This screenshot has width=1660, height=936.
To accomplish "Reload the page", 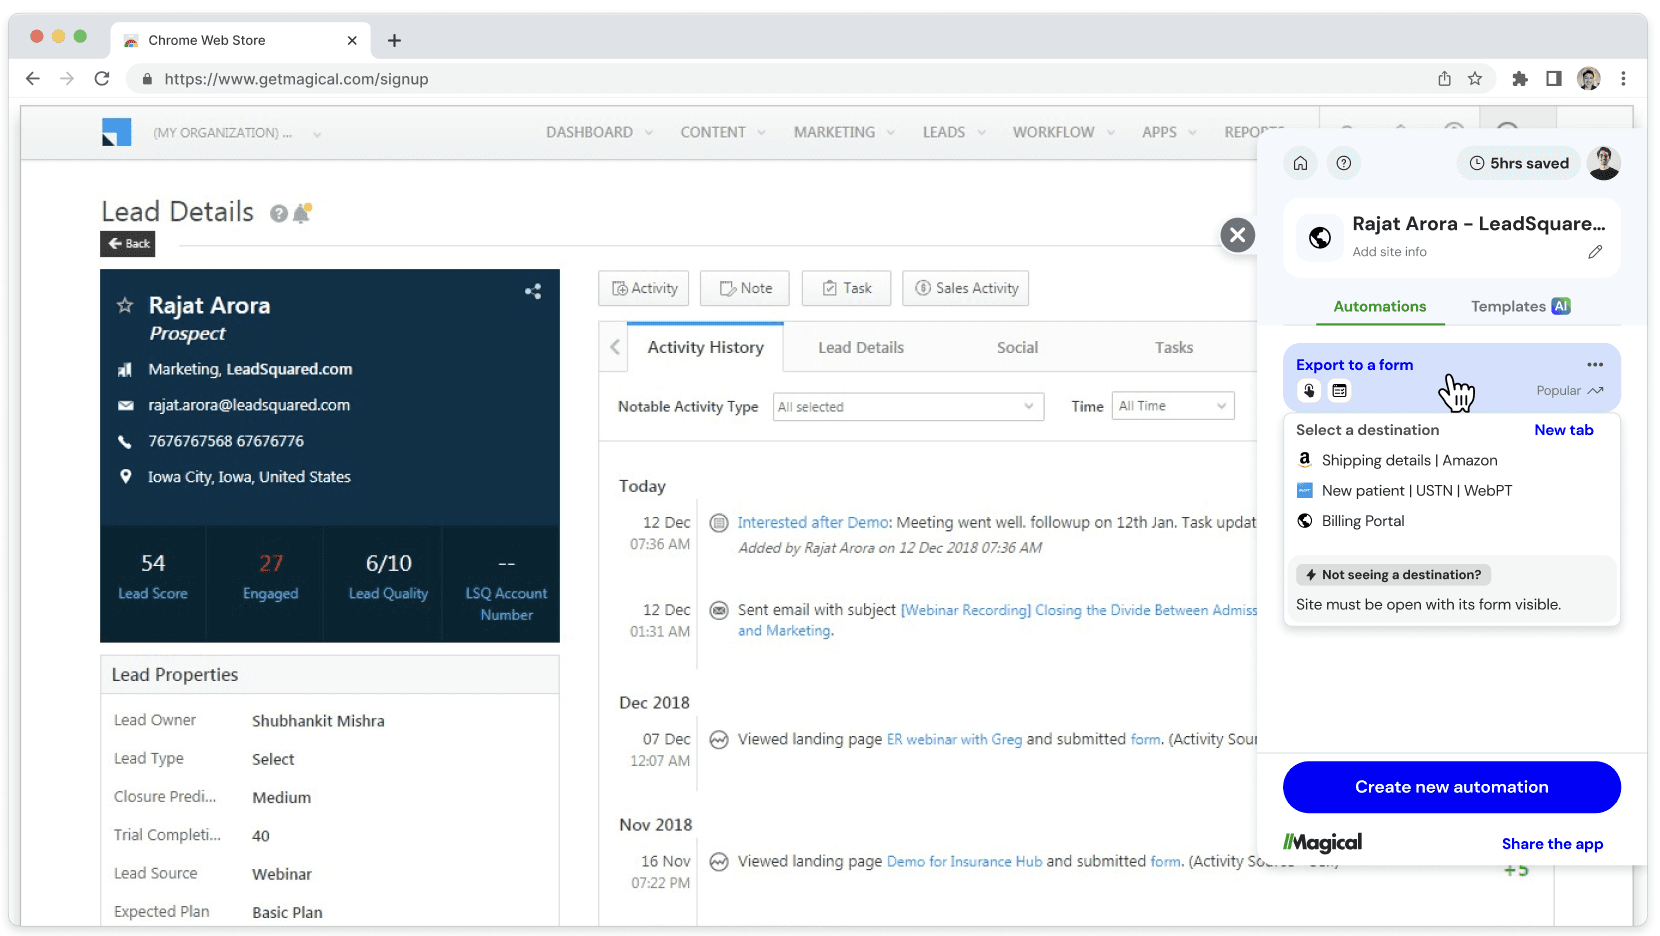I will click(x=102, y=79).
